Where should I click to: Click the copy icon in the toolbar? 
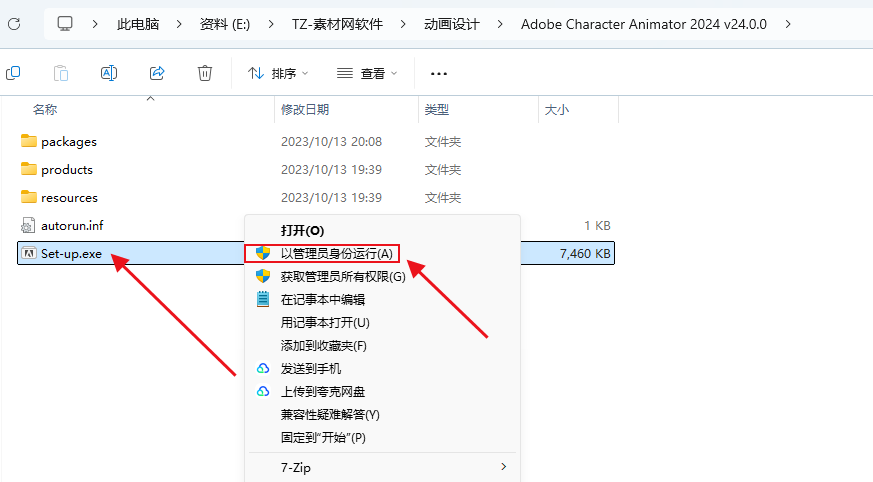coord(13,73)
